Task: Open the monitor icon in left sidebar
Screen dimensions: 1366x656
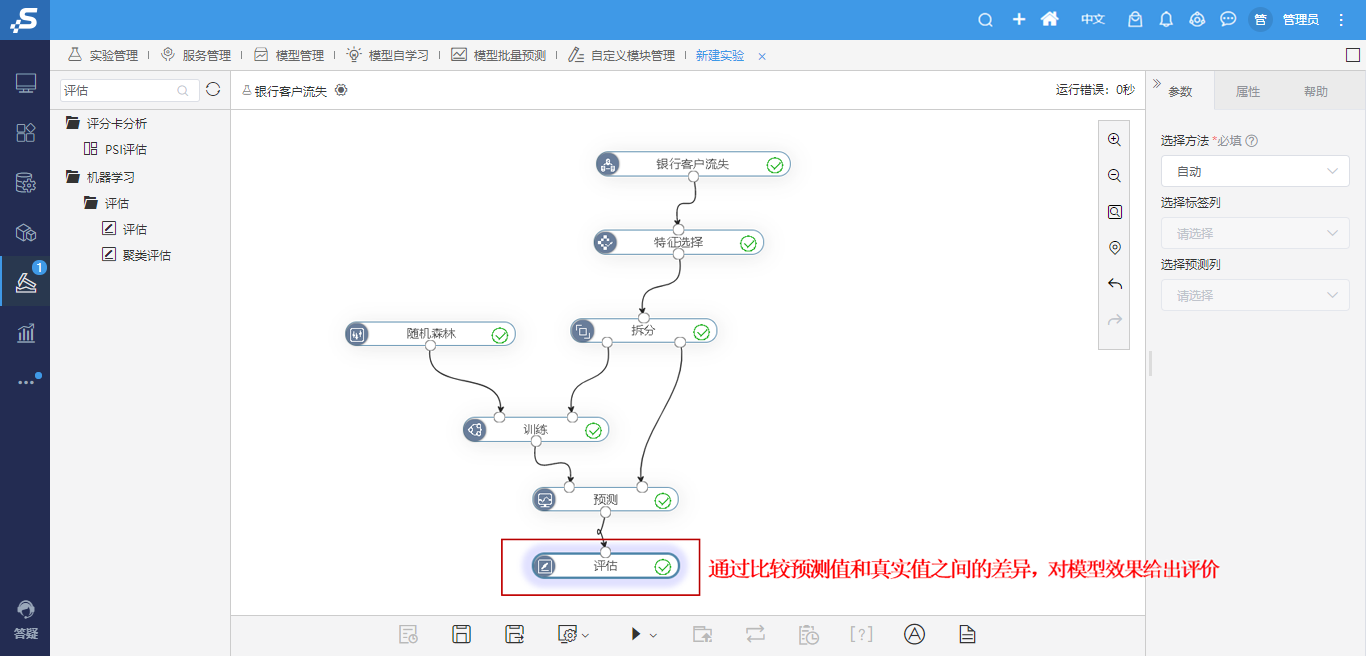Action: click(x=26, y=83)
